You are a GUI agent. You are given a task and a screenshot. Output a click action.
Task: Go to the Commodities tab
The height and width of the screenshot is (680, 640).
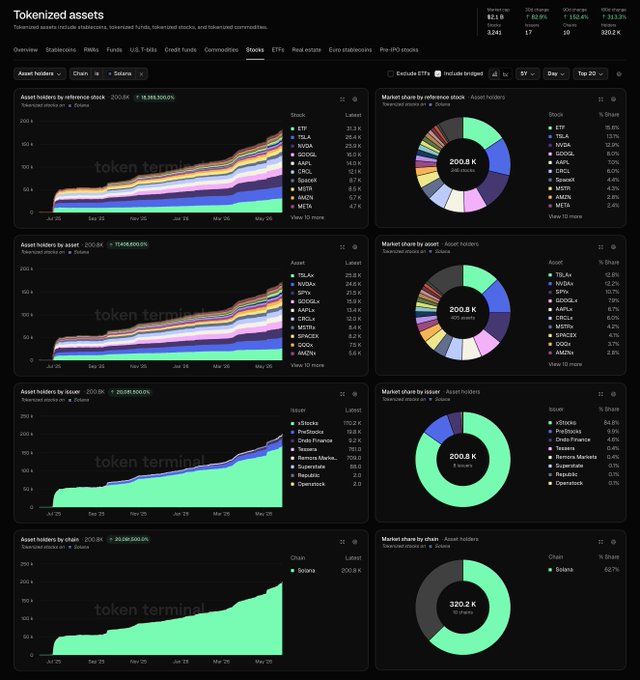click(x=221, y=50)
